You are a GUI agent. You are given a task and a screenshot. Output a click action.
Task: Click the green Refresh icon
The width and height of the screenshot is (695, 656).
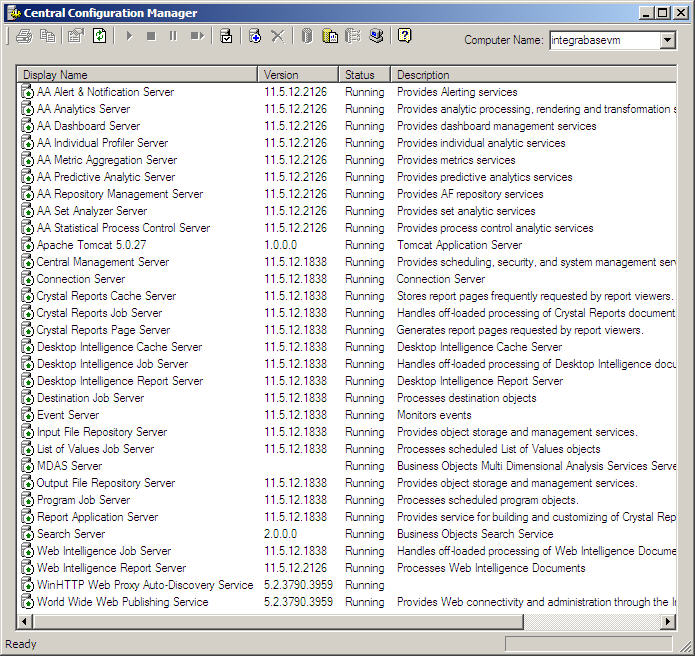coord(100,36)
